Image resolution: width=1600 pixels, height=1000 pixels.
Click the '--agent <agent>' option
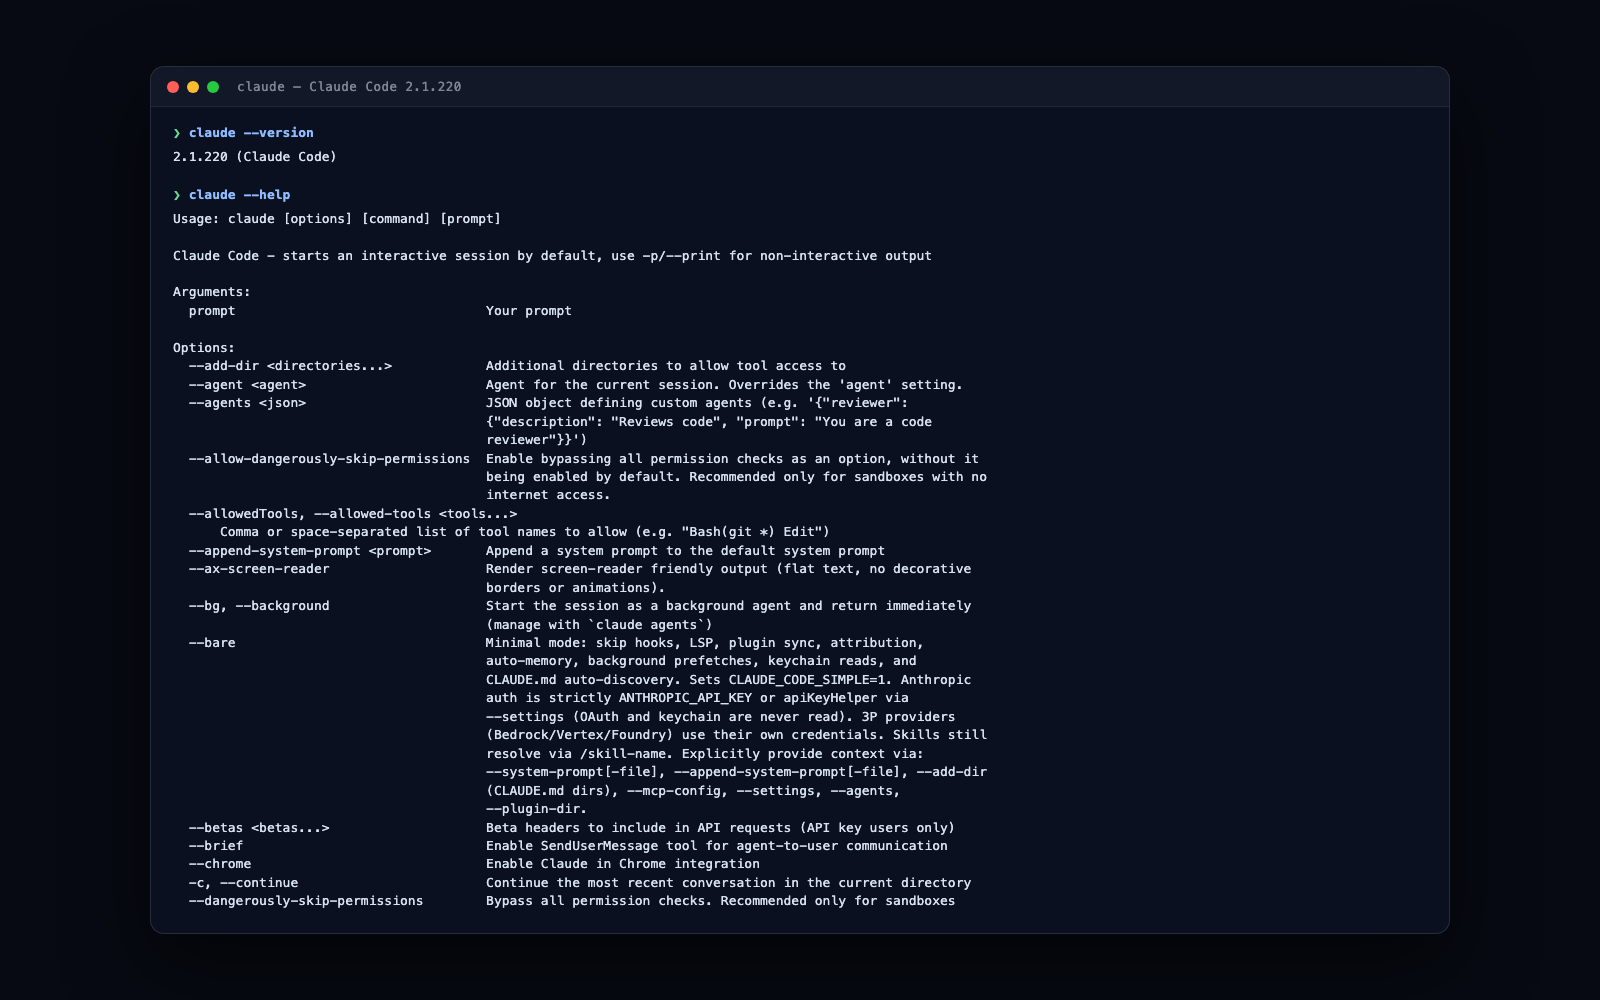pyautogui.click(x=247, y=385)
